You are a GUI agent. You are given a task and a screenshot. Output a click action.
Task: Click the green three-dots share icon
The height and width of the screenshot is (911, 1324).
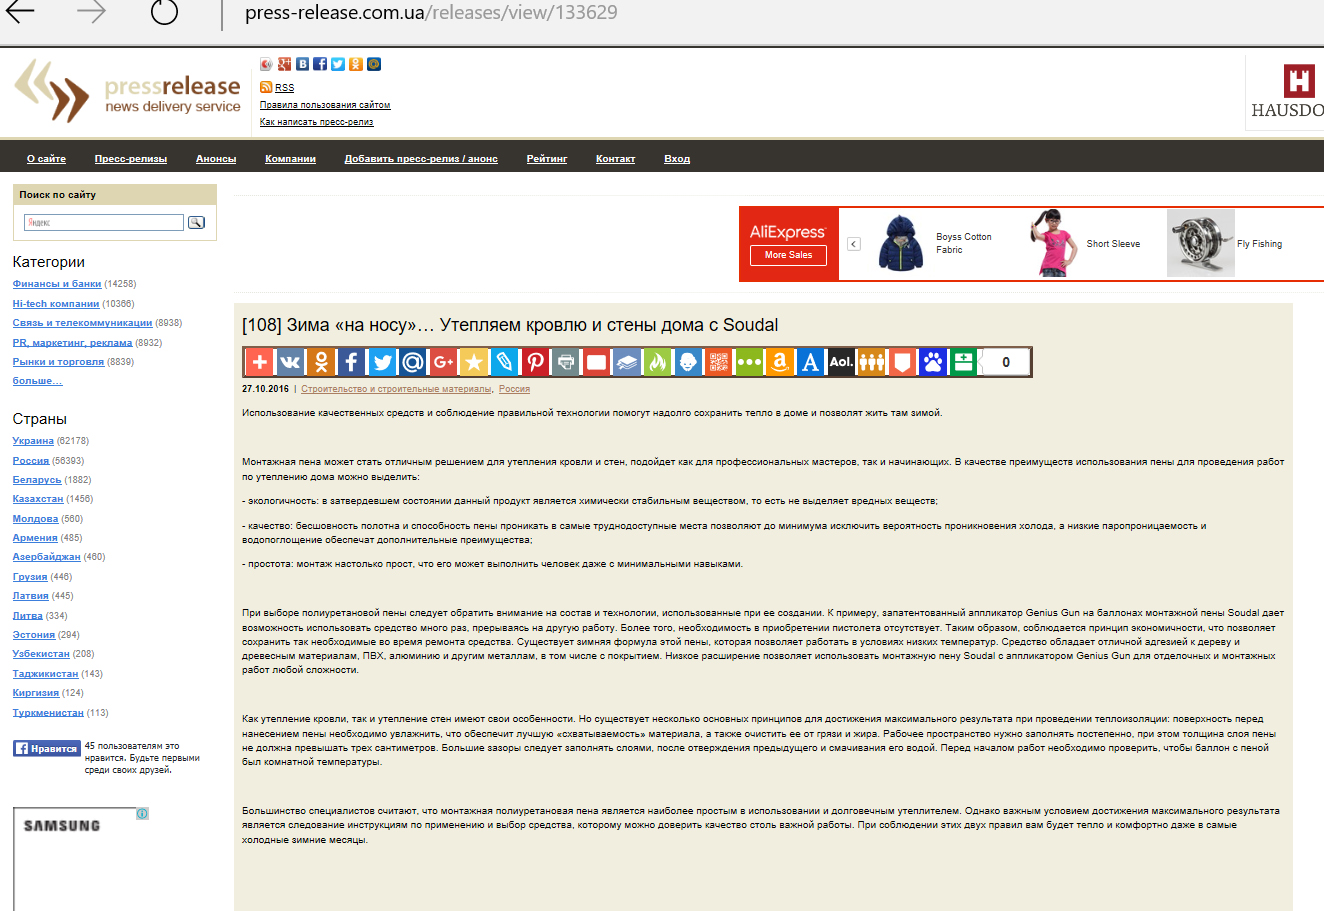[750, 362]
